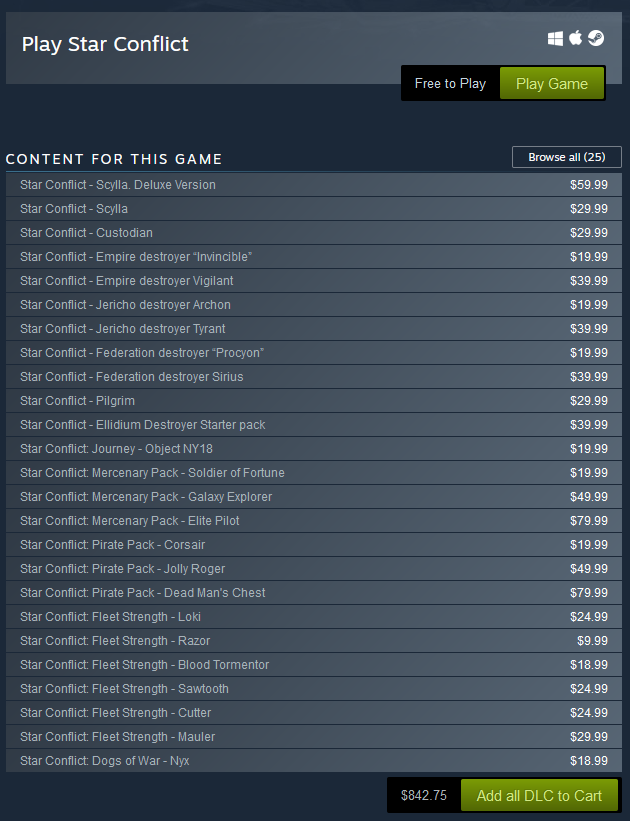Image resolution: width=630 pixels, height=821 pixels.
Task: Click the Free to Play label
Action: coord(450,83)
